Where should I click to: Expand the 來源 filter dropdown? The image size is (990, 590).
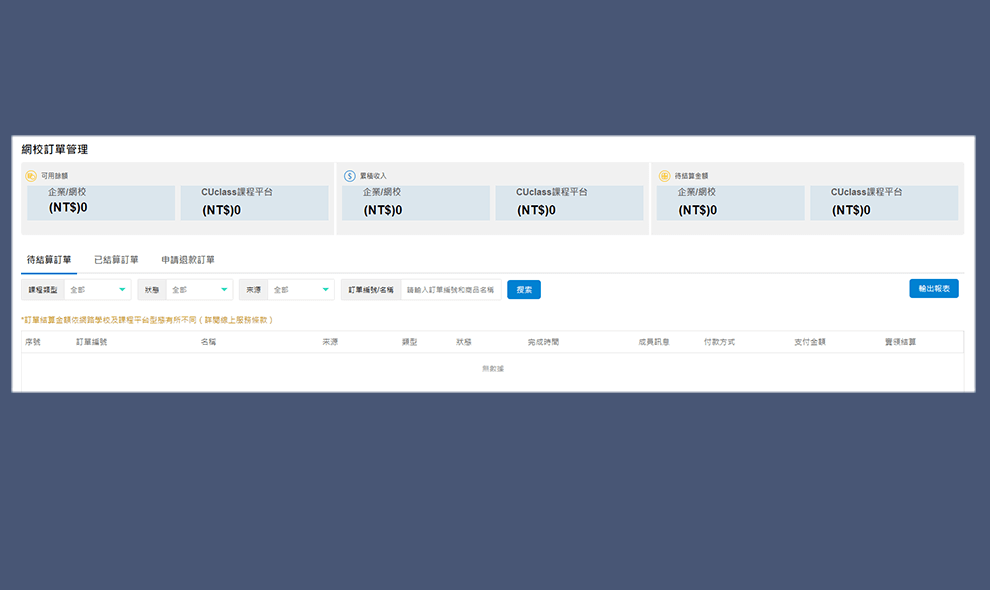300,290
